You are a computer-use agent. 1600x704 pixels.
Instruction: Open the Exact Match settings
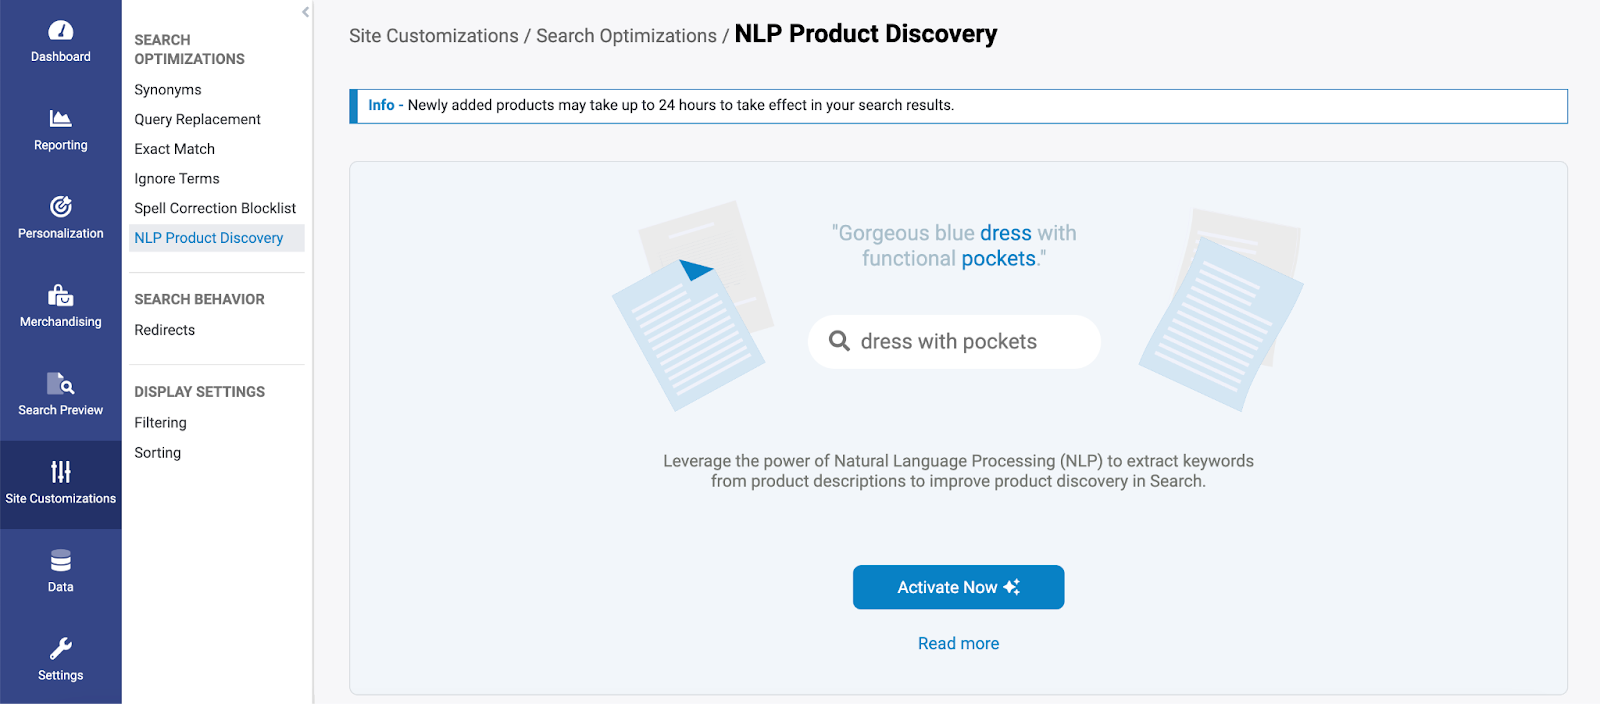(174, 148)
